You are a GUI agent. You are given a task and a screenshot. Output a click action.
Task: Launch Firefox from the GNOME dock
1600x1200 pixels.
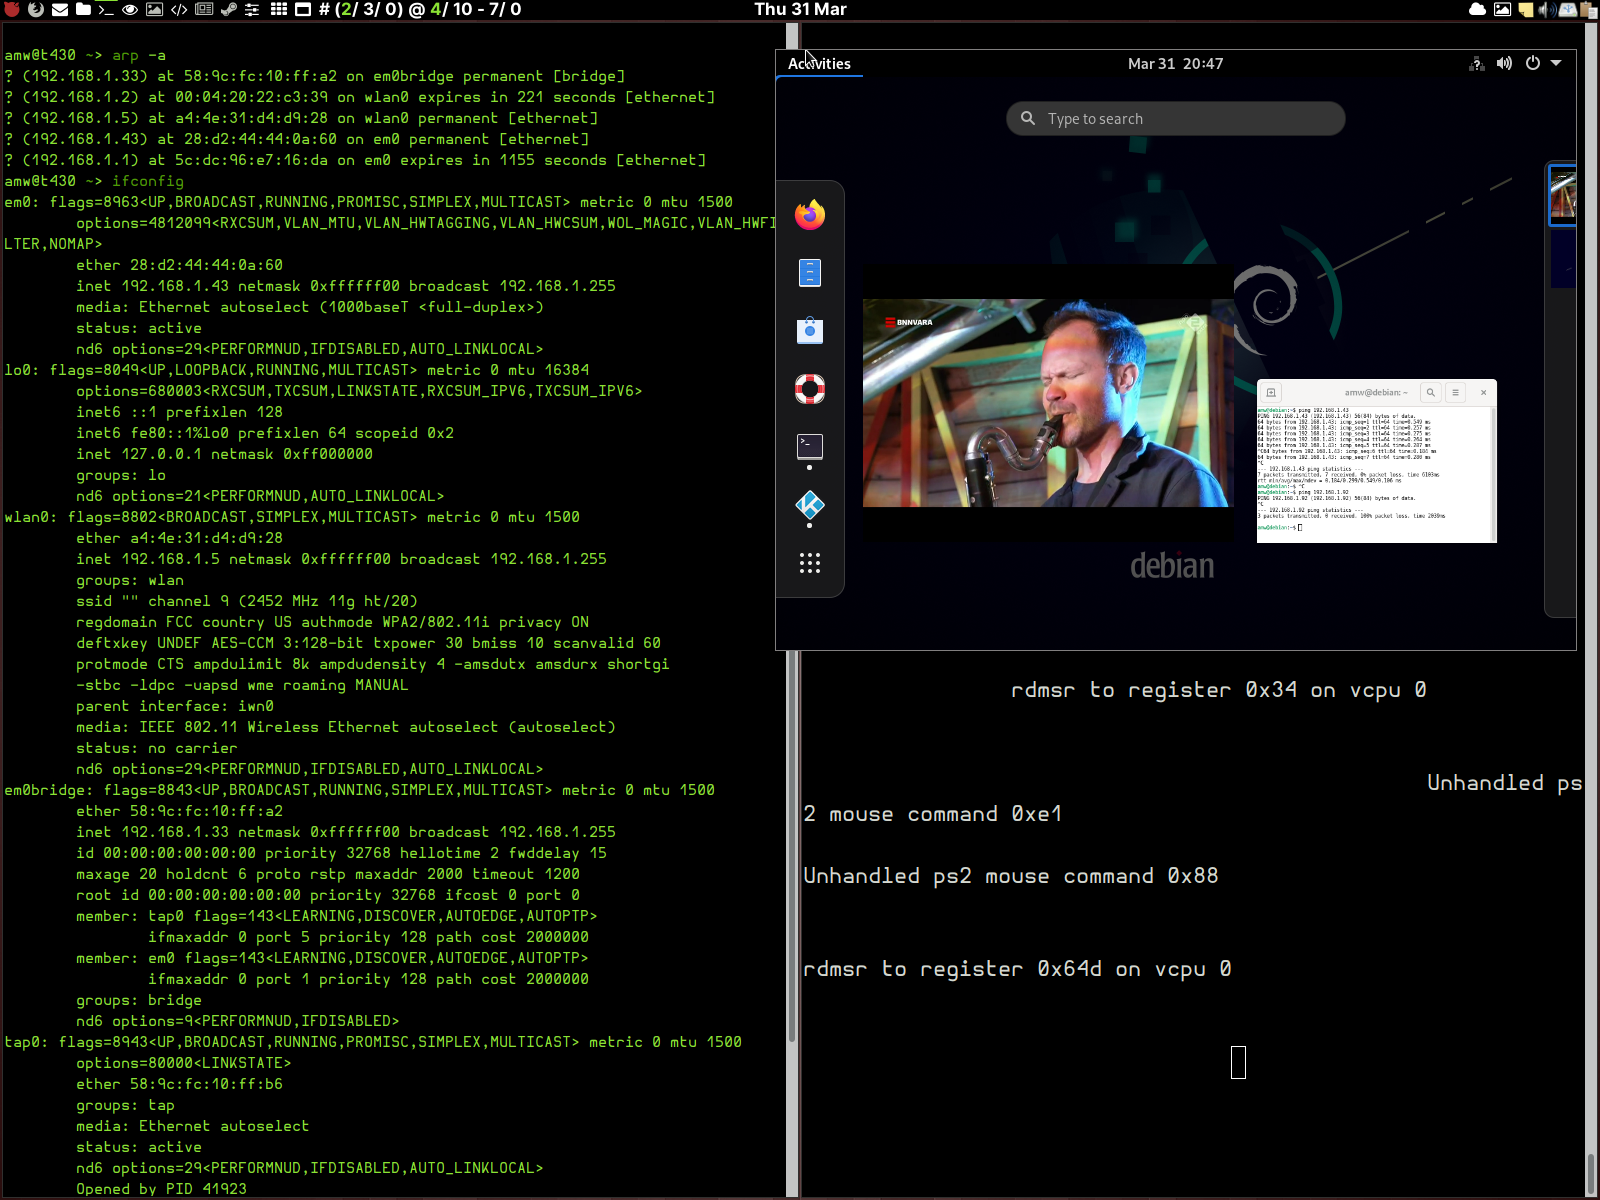point(809,214)
